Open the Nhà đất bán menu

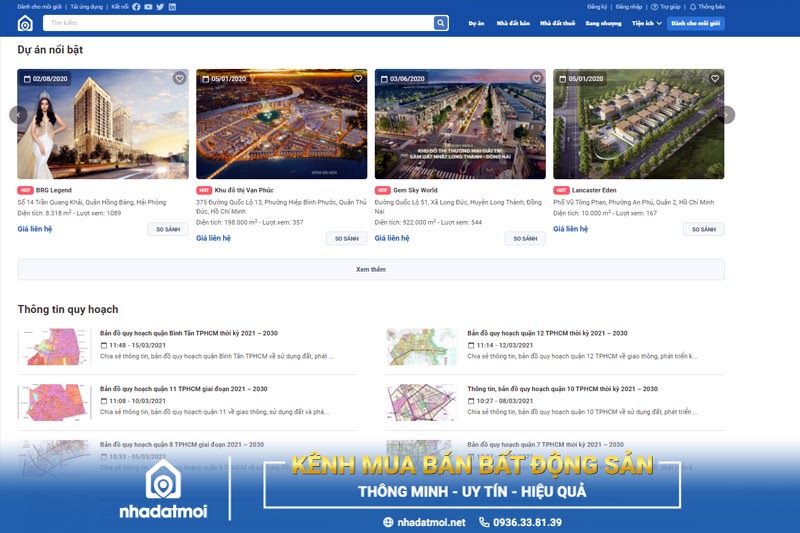click(513, 23)
